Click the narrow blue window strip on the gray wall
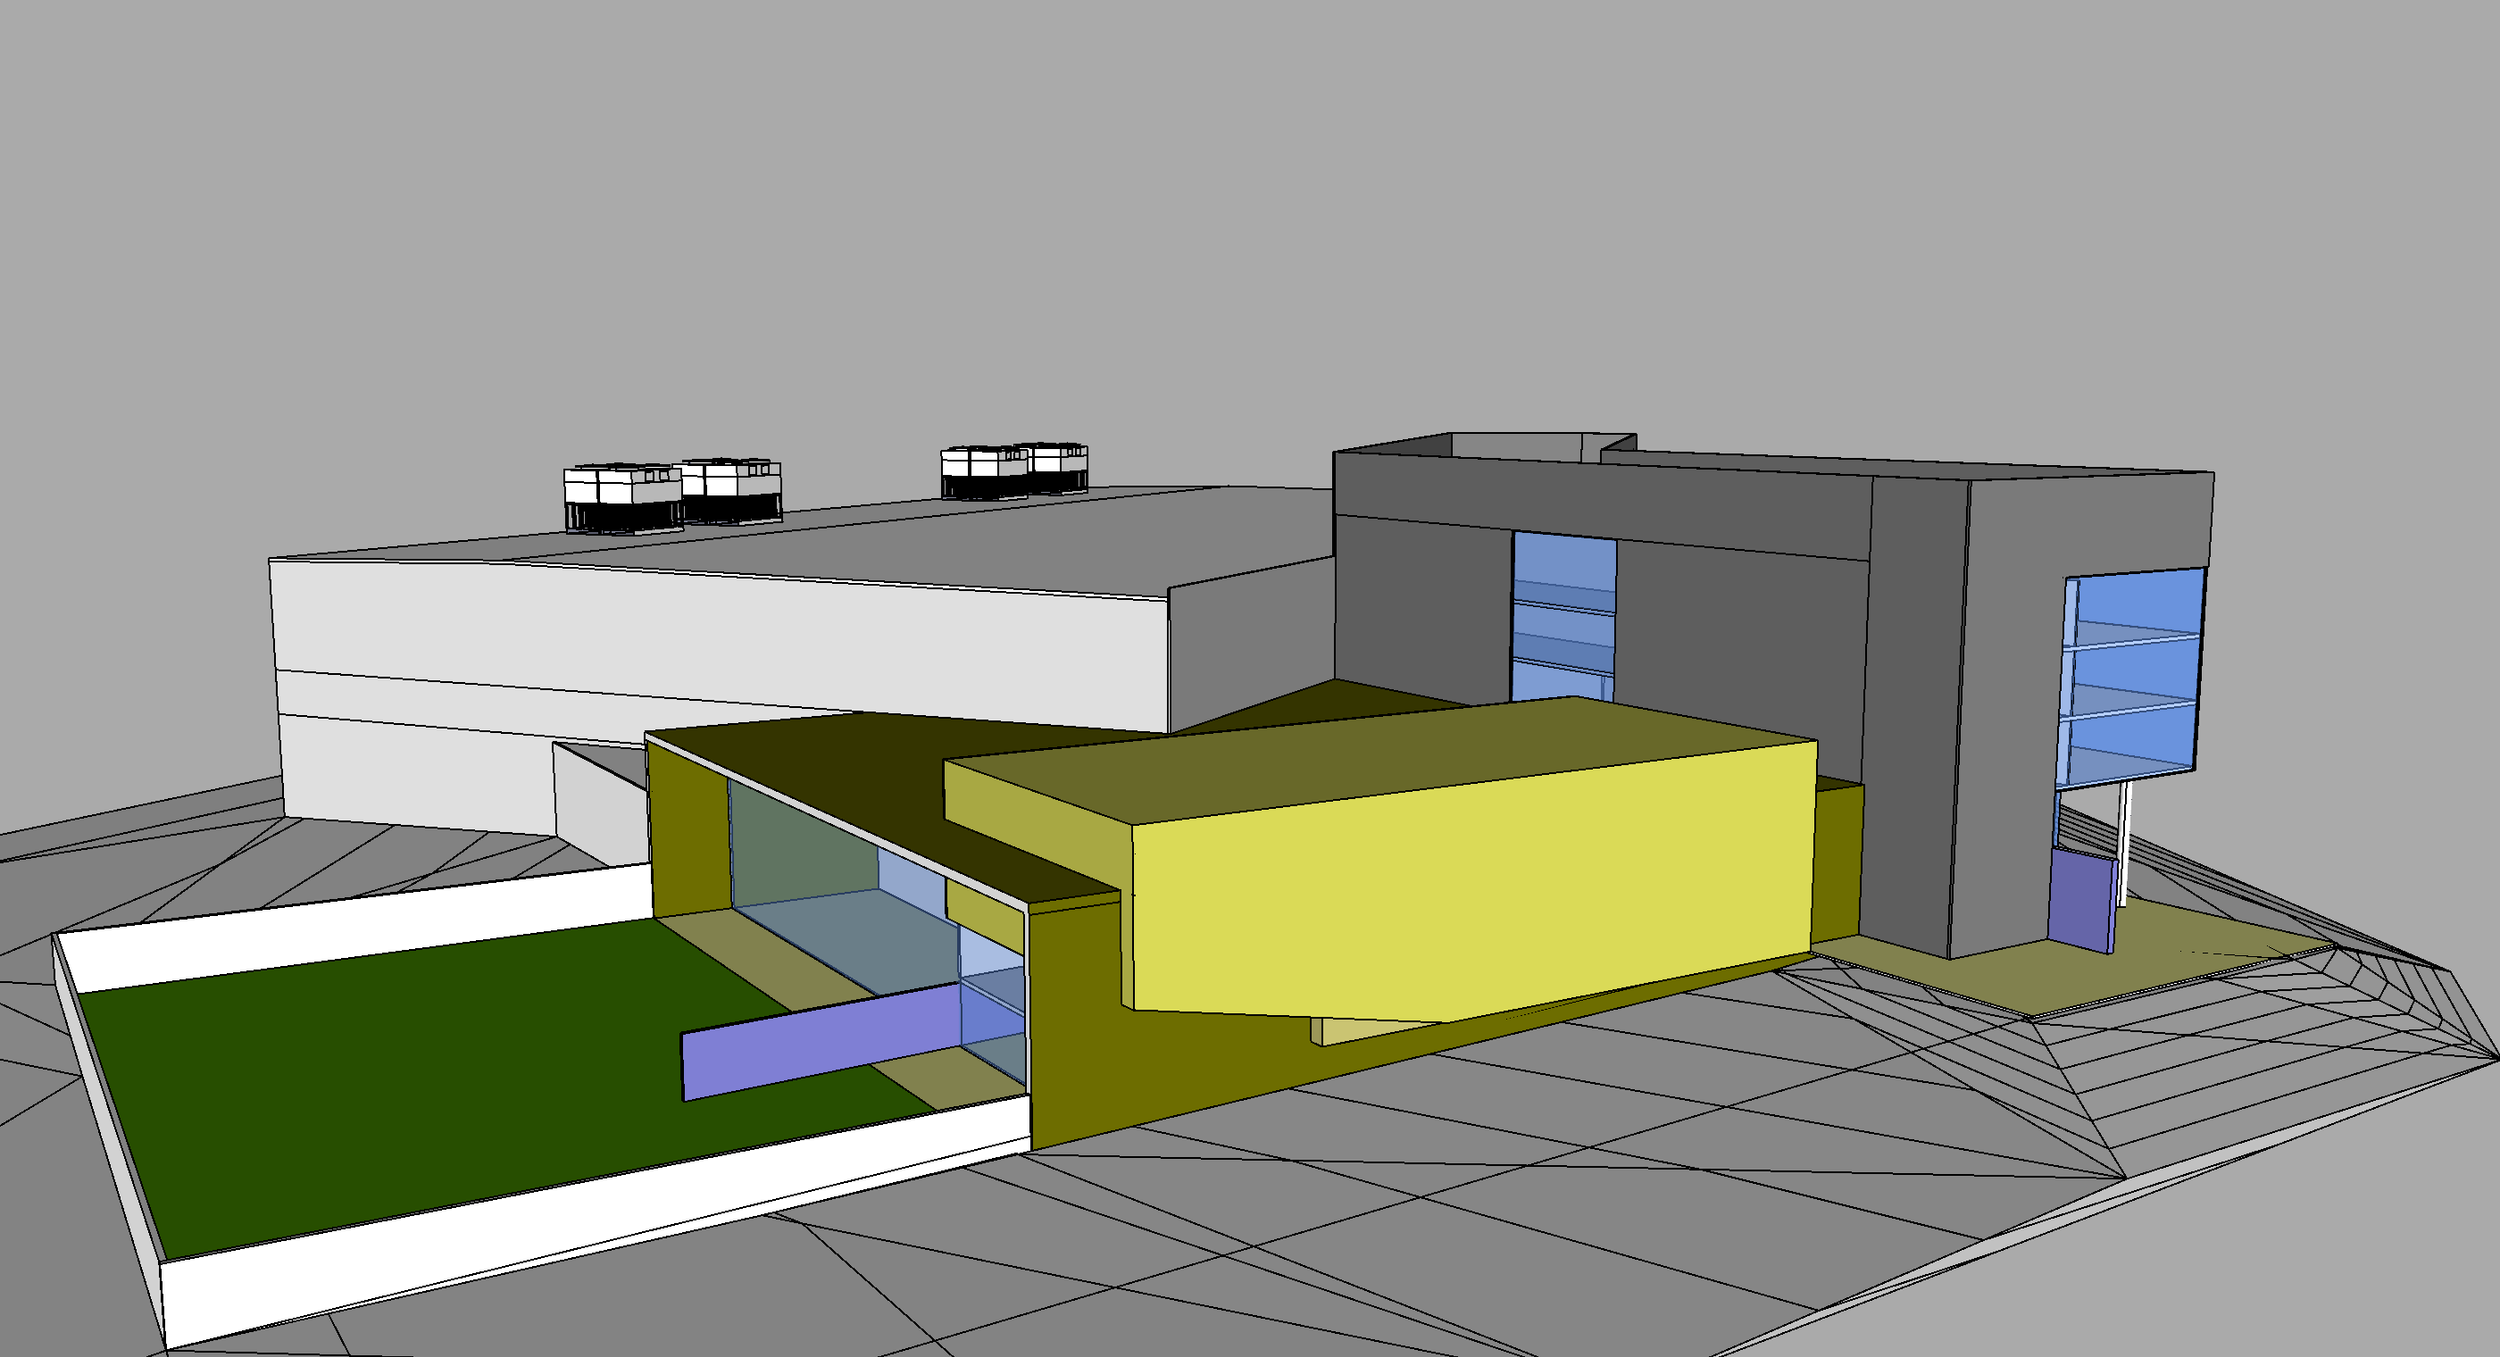2500x1357 pixels. (1563, 615)
